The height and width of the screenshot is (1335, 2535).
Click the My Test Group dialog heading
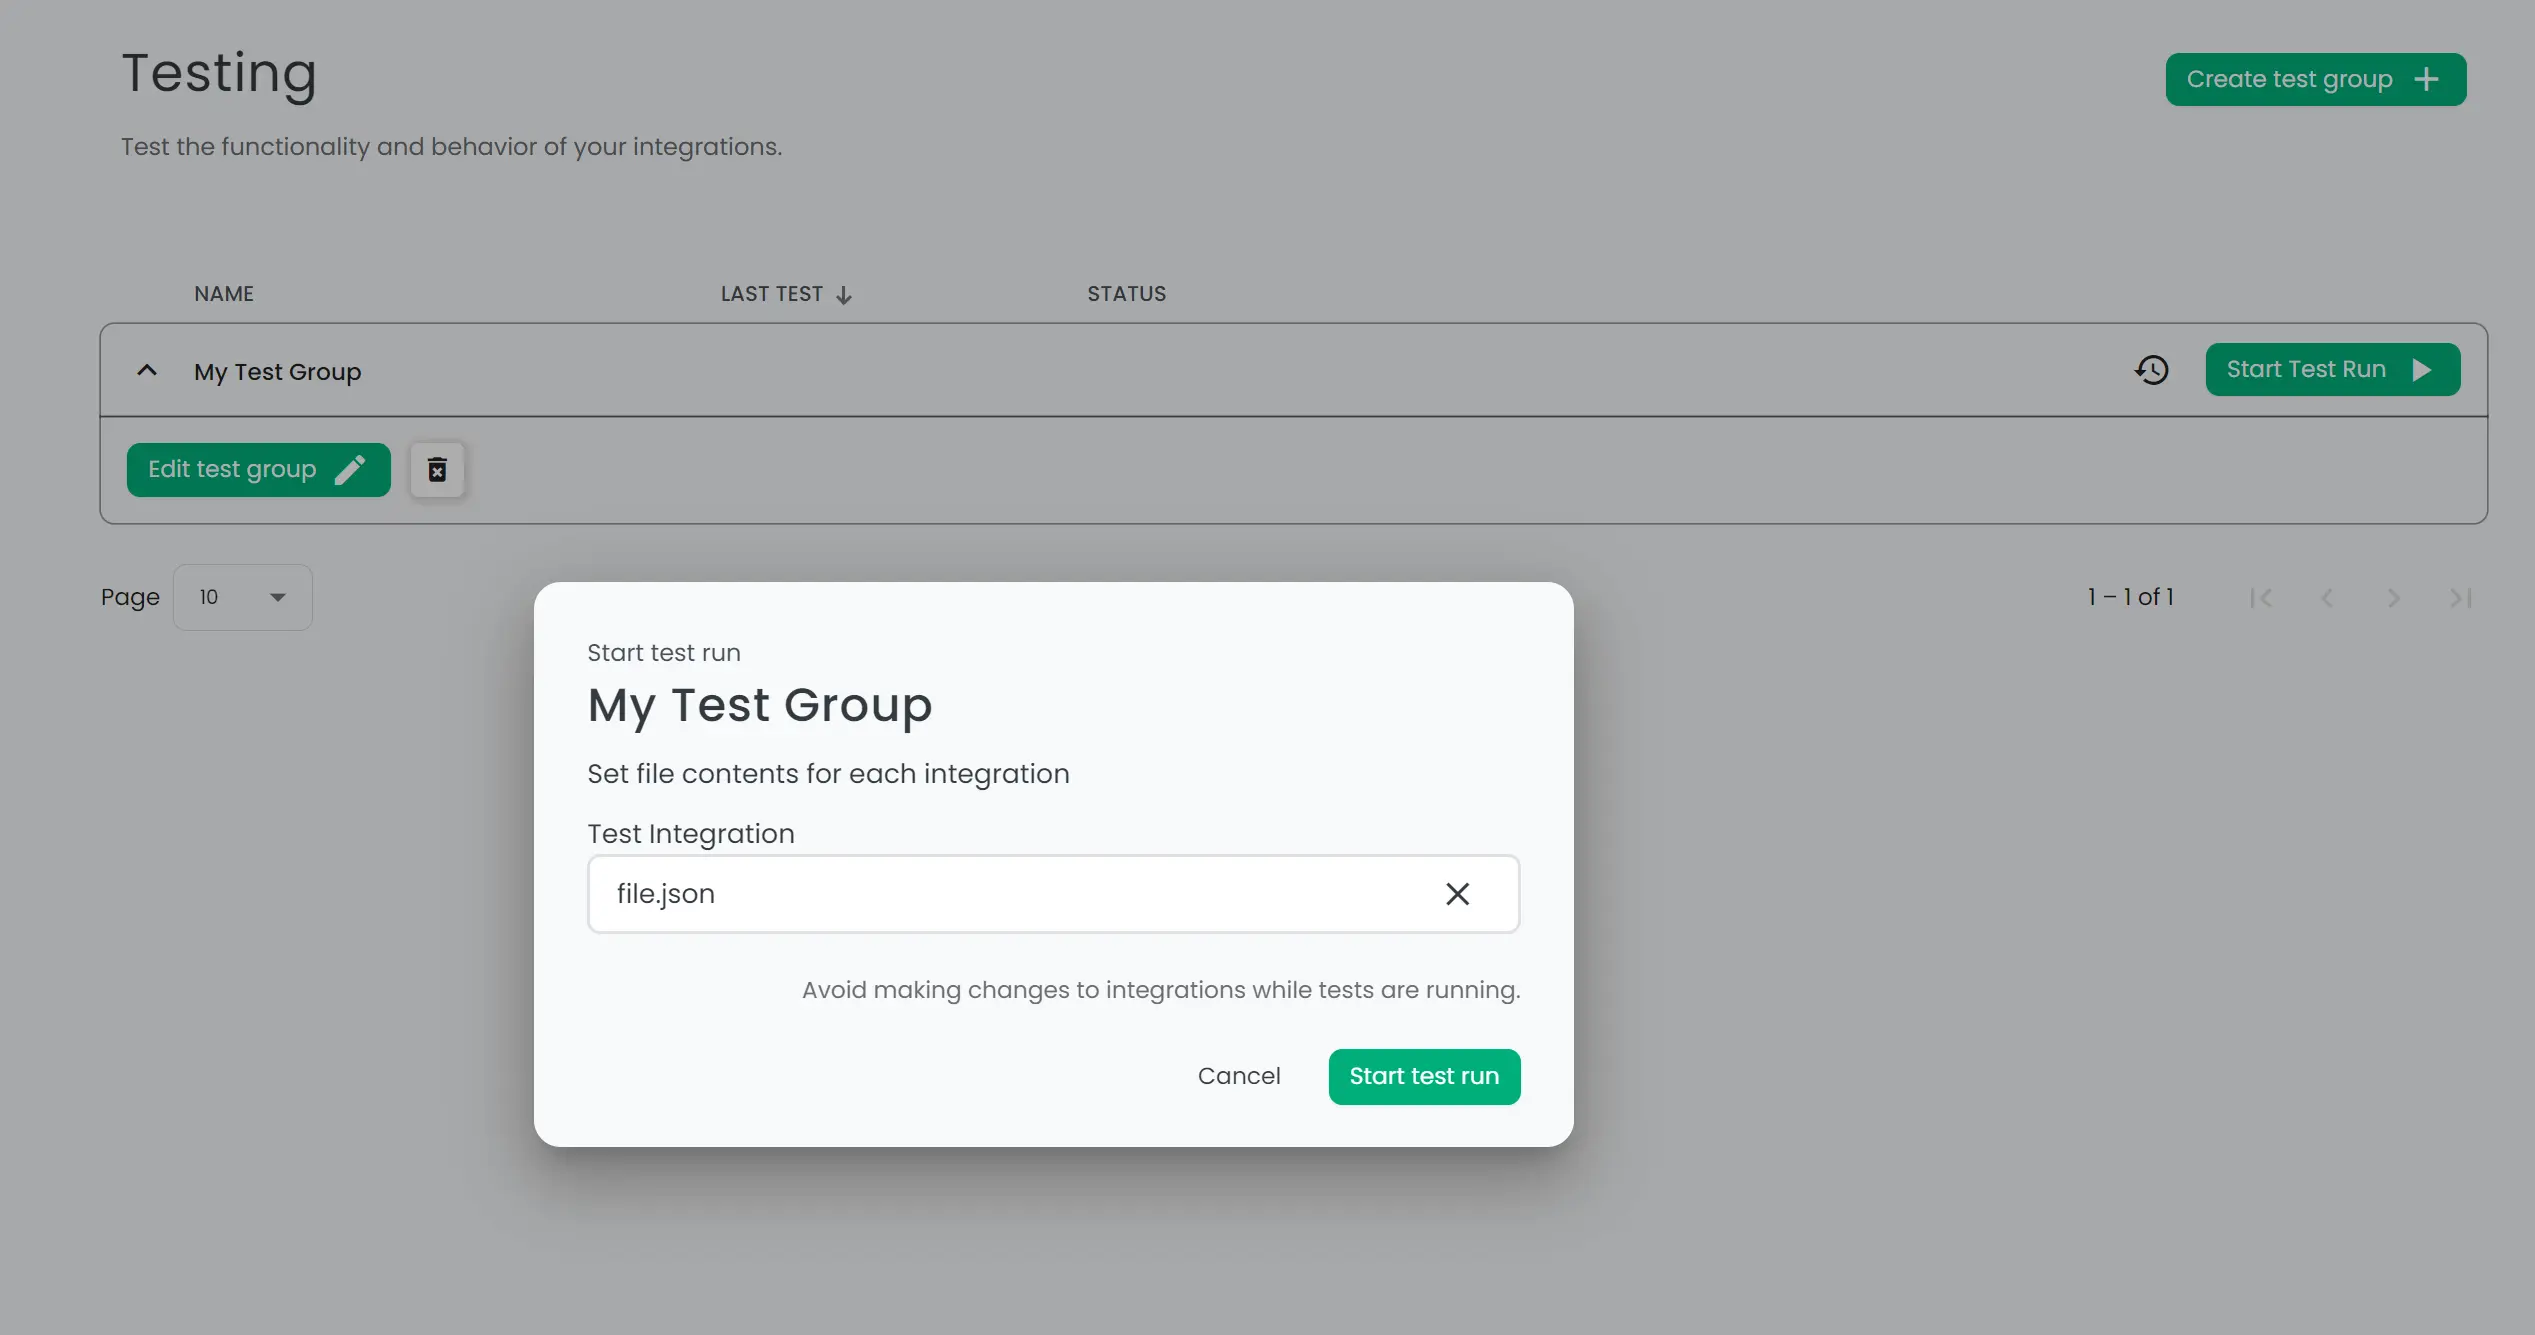click(x=759, y=705)
